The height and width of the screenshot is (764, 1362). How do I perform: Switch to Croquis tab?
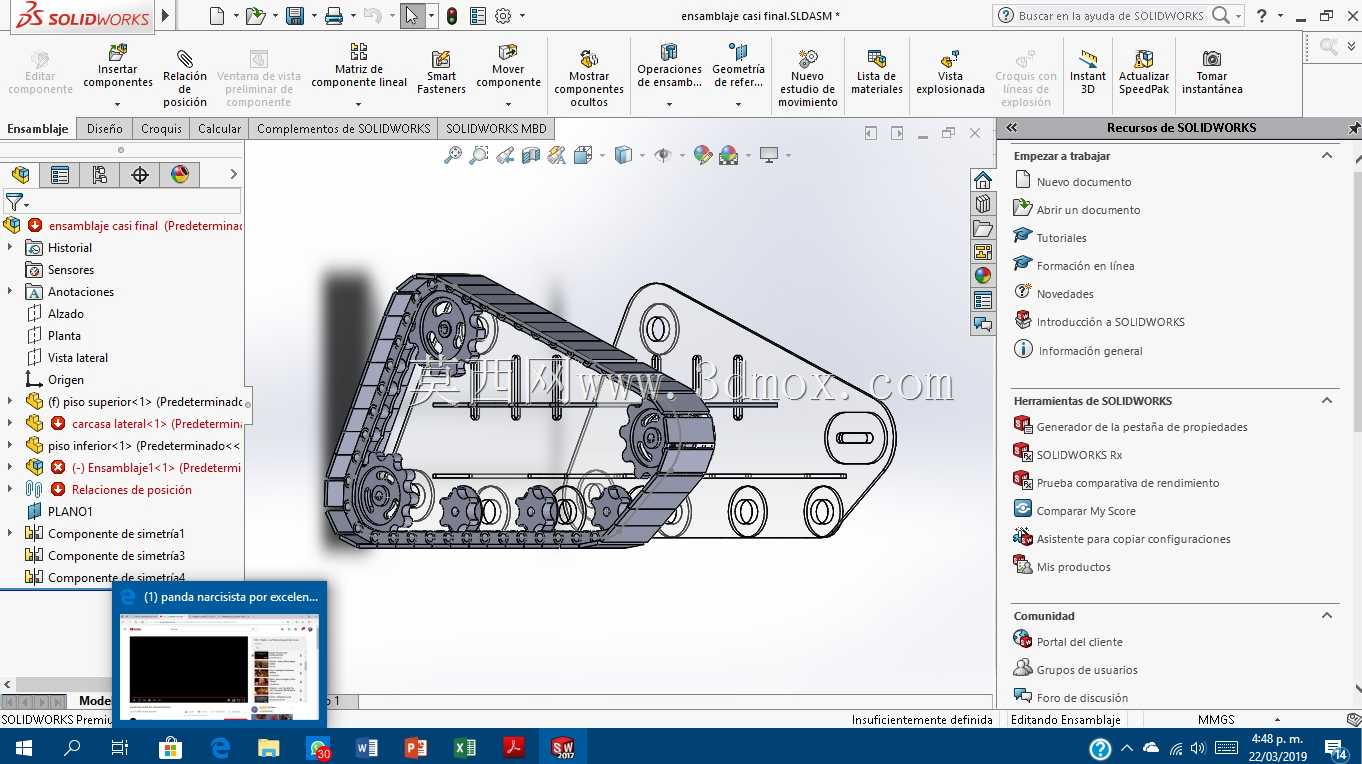(161, 128)
